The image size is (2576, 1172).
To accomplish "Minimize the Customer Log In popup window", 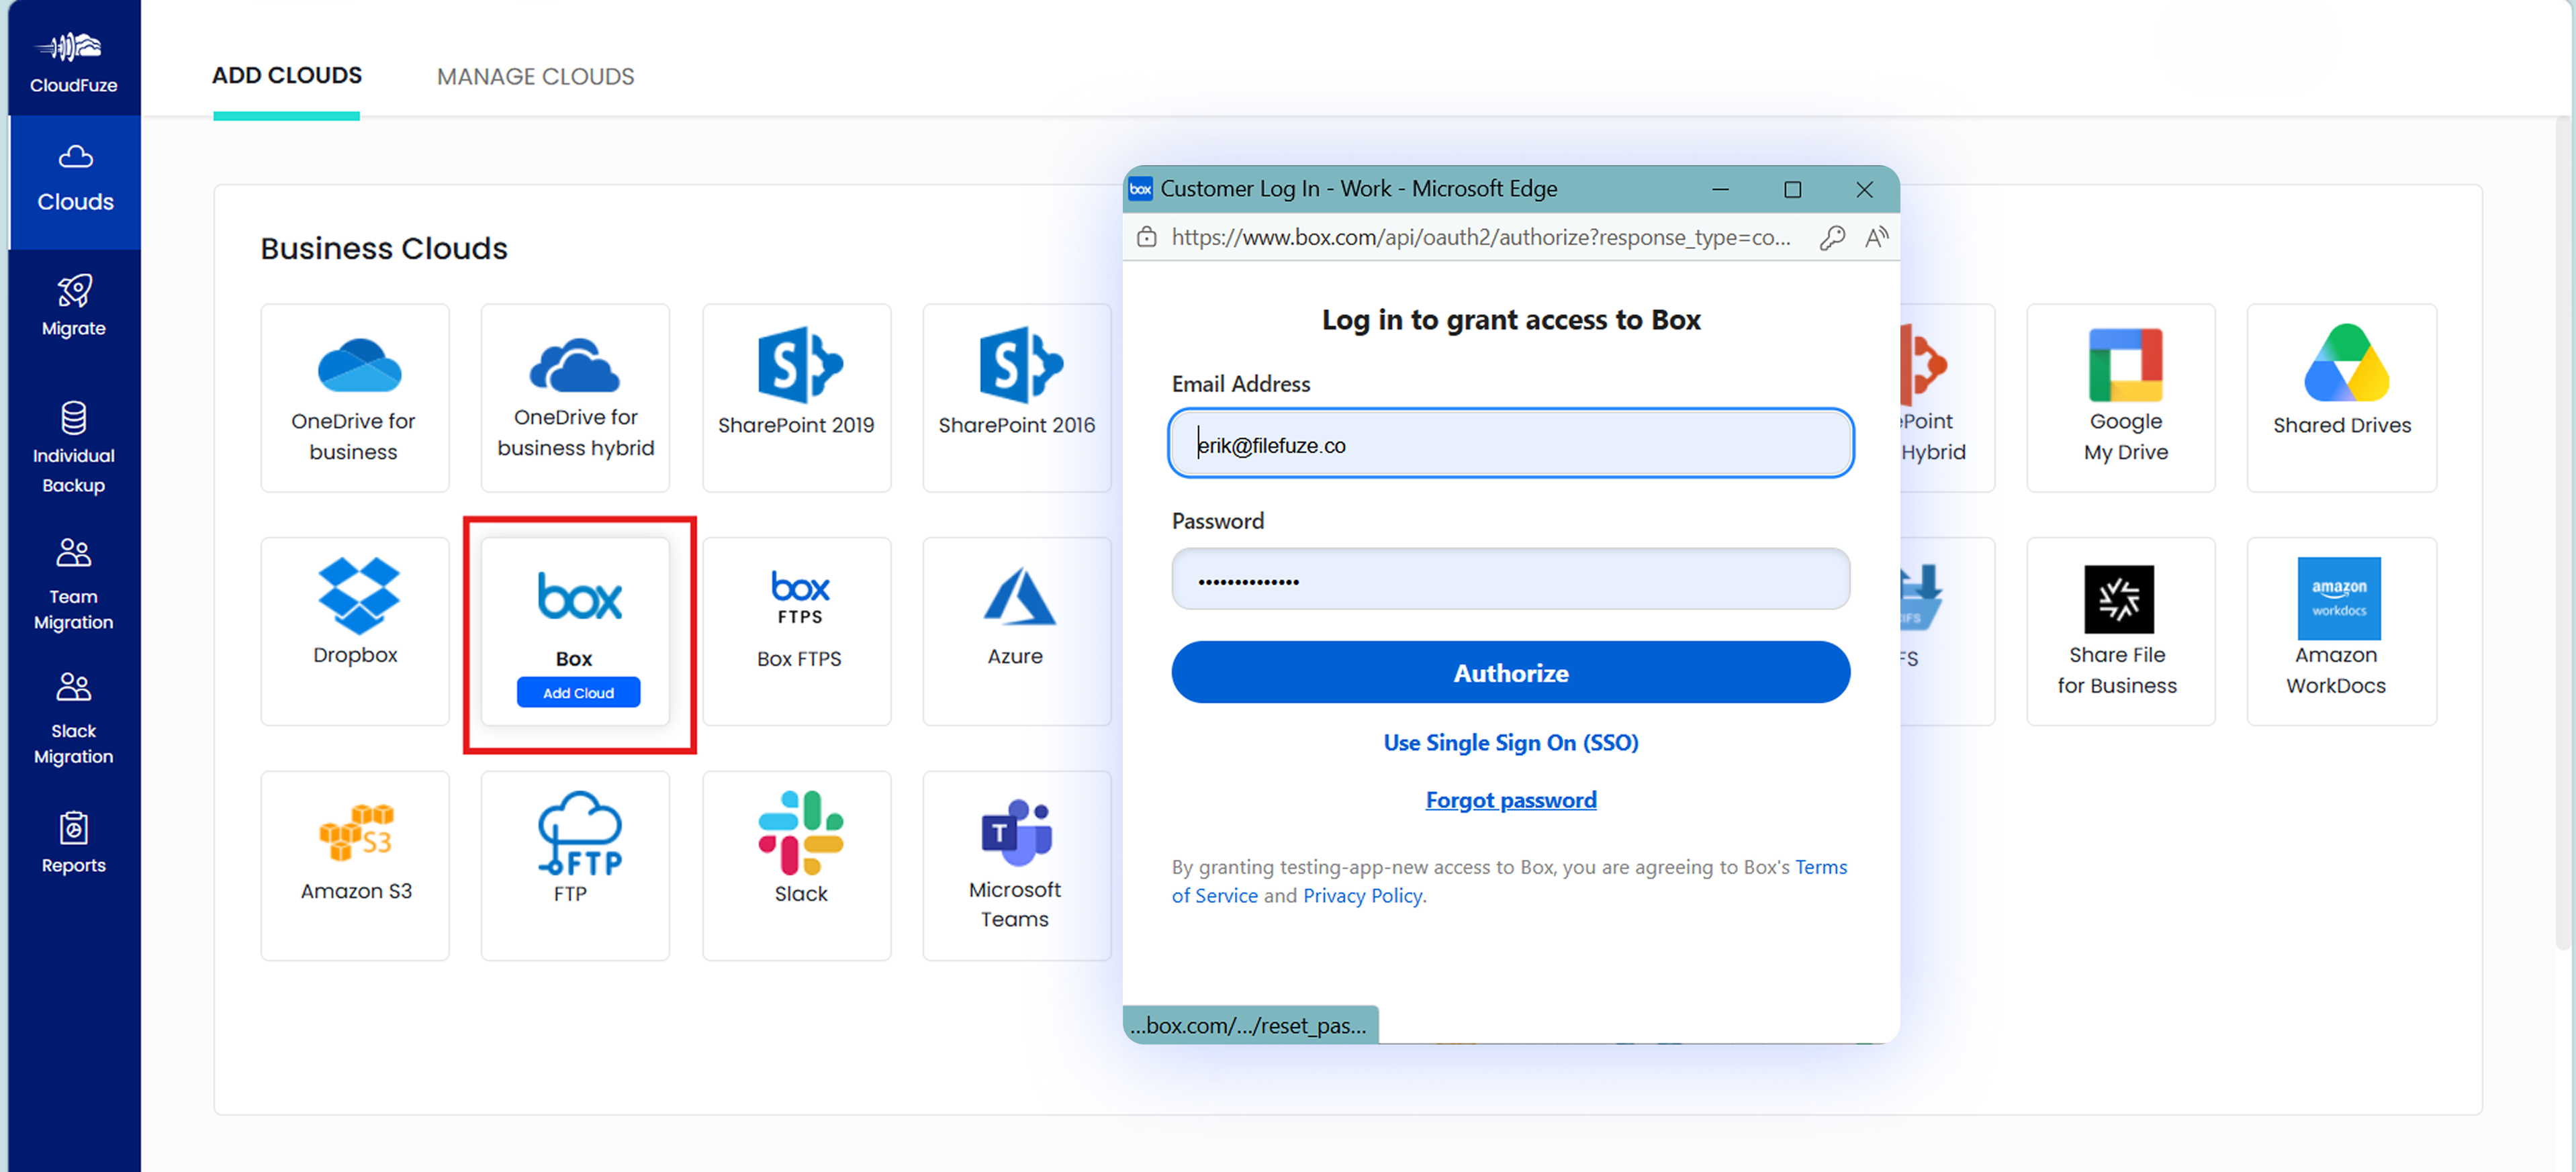I will click(x=1720, y=189).
